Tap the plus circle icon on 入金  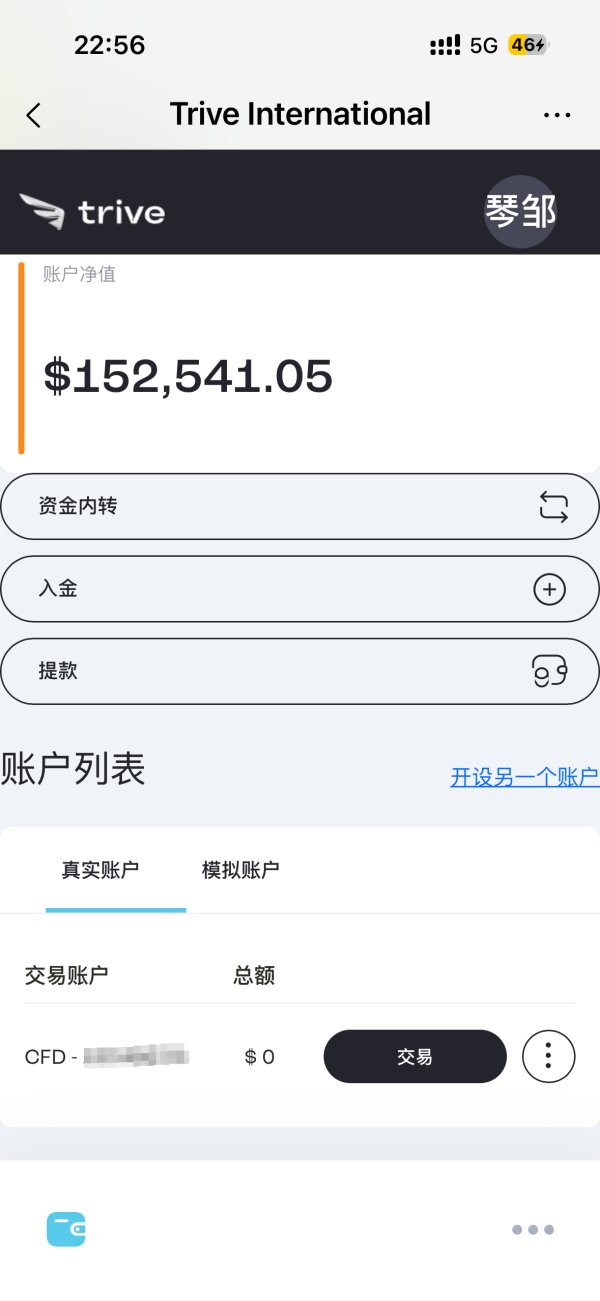pos(549,590)
